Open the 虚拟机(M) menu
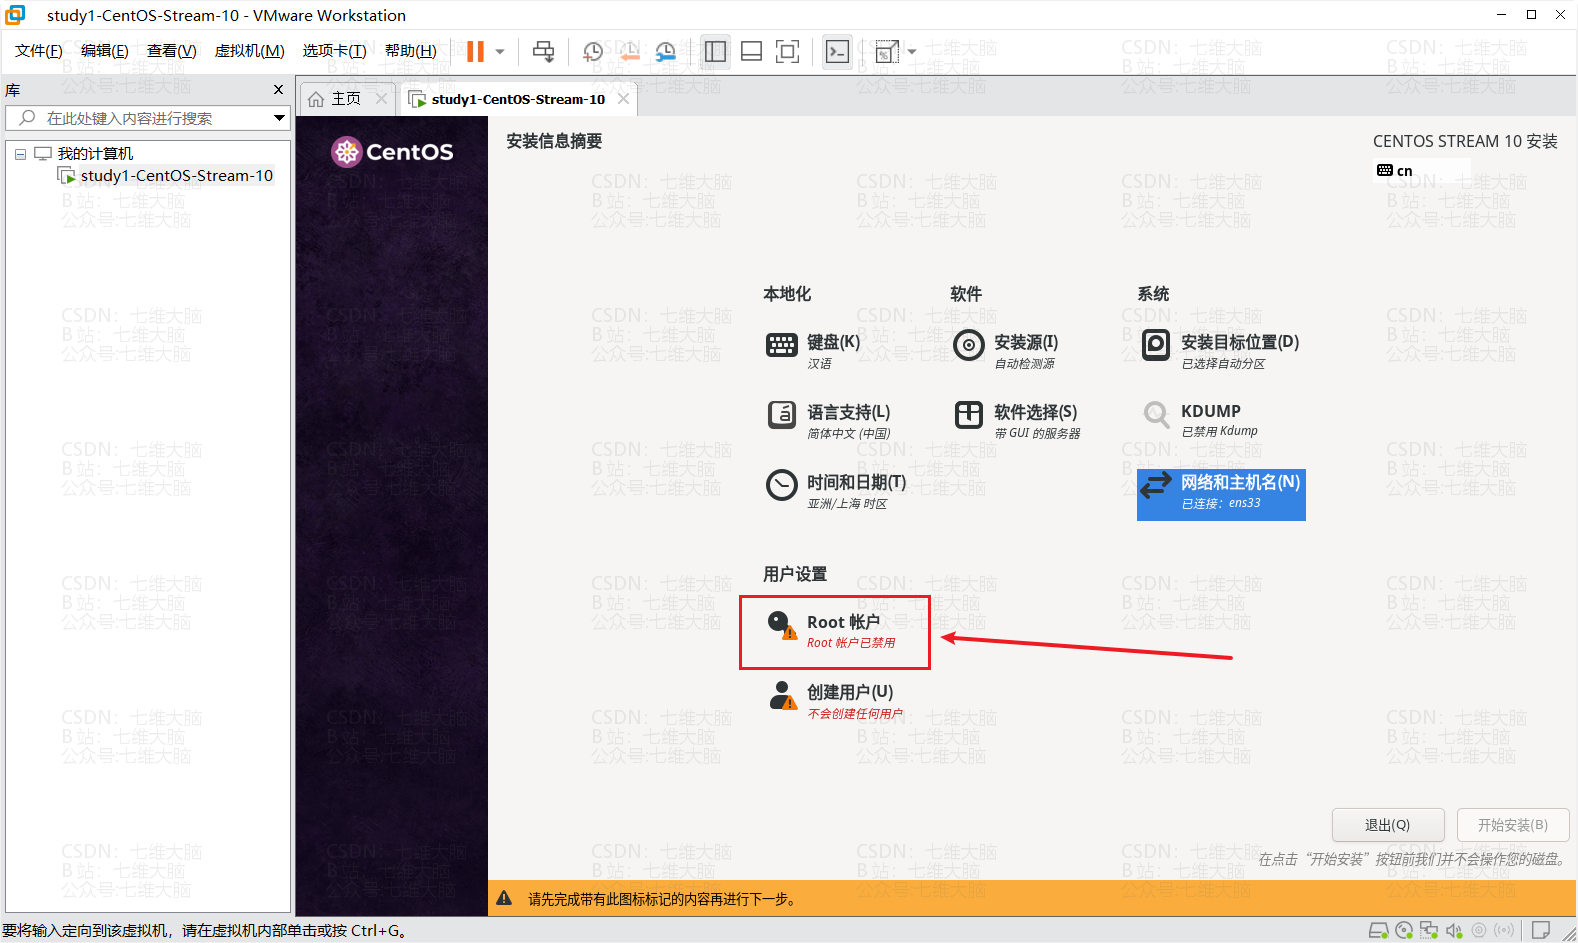This screenshot has width=1578, height=943. (250, 51)
